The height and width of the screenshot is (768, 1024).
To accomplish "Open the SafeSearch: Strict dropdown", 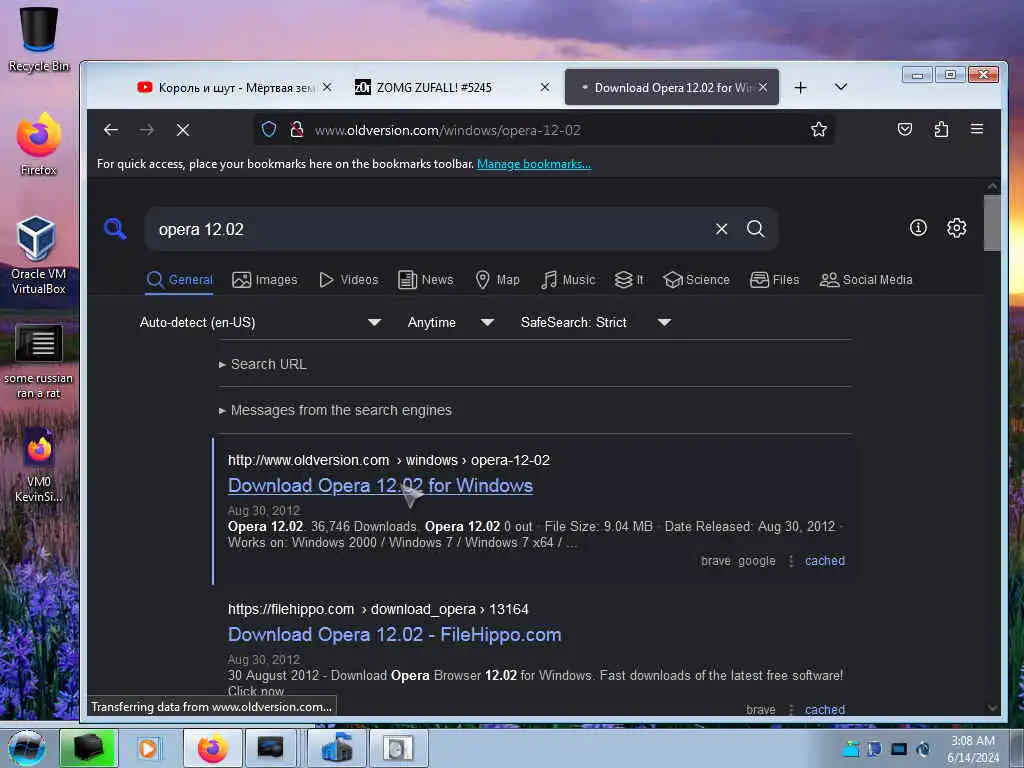I will pyautogui.click(x=596, y=322).
